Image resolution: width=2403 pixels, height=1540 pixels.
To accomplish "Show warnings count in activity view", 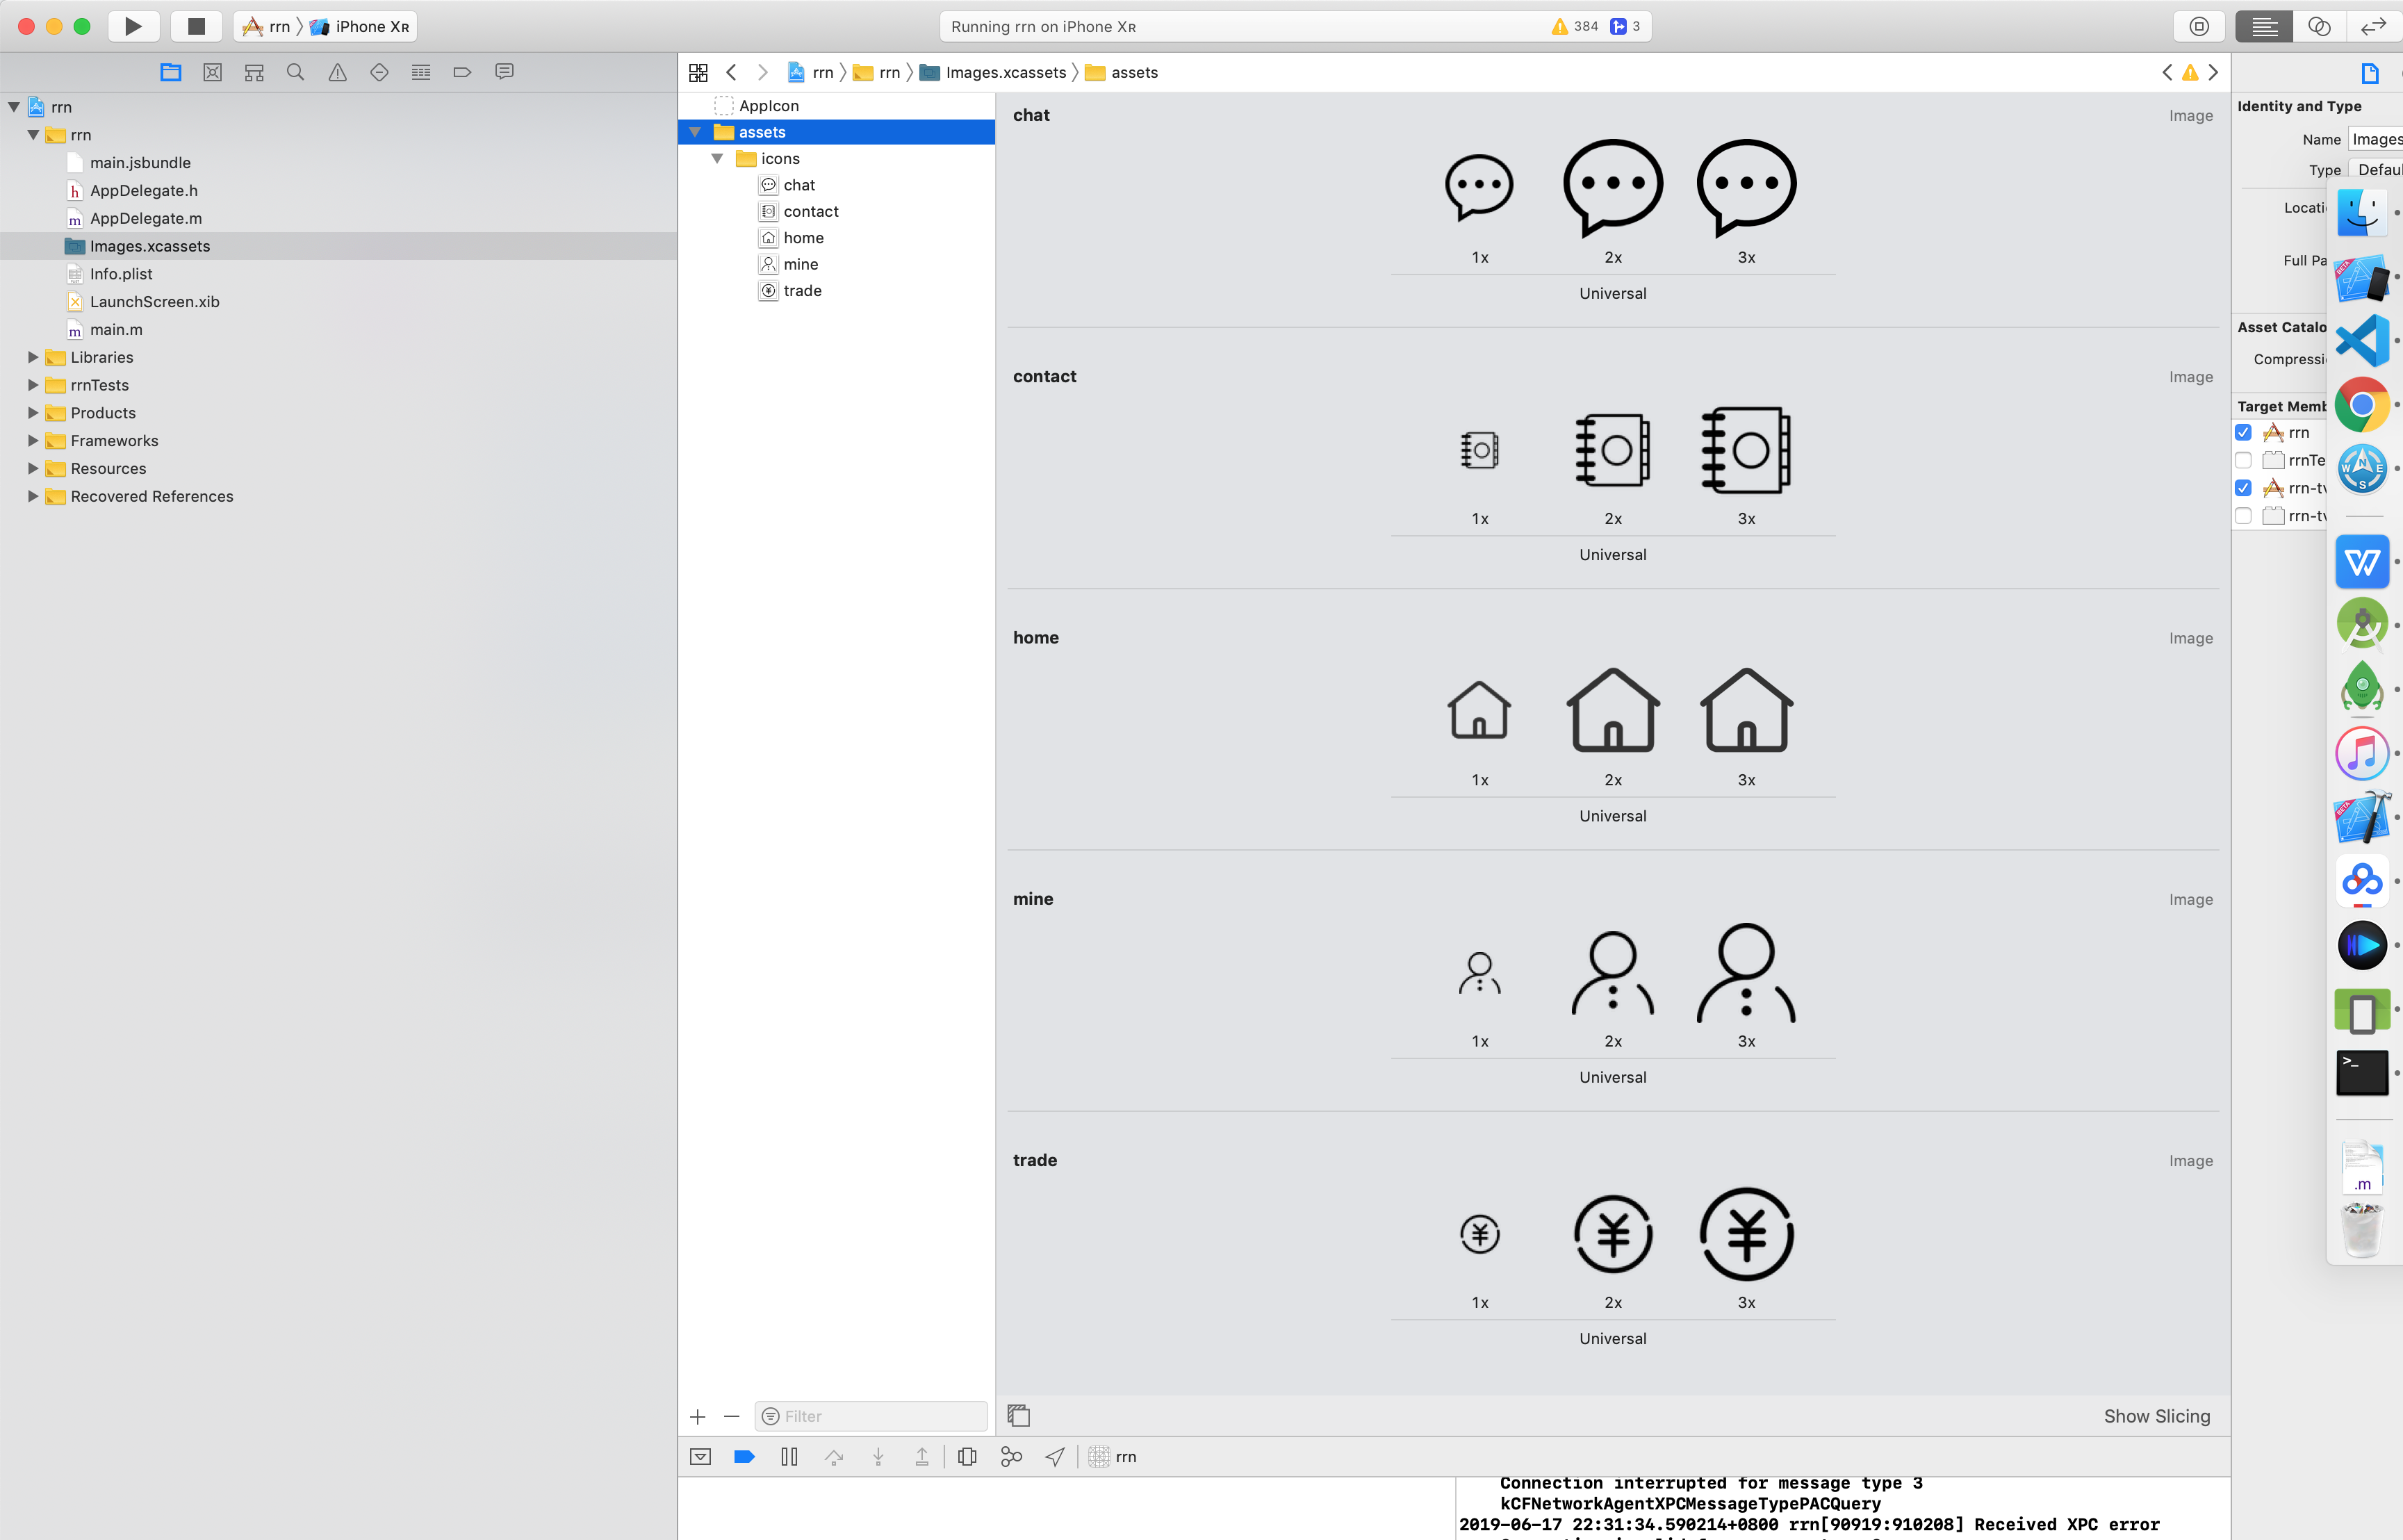I will pos(1575,26).
